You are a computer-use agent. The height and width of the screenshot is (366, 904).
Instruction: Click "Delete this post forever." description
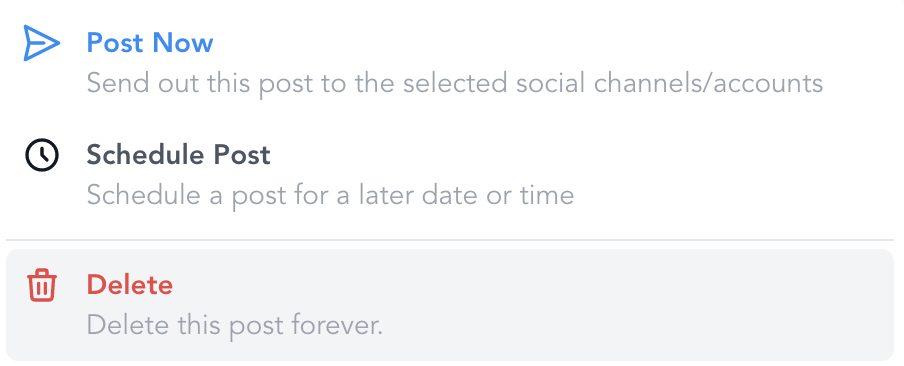(235, 326)
